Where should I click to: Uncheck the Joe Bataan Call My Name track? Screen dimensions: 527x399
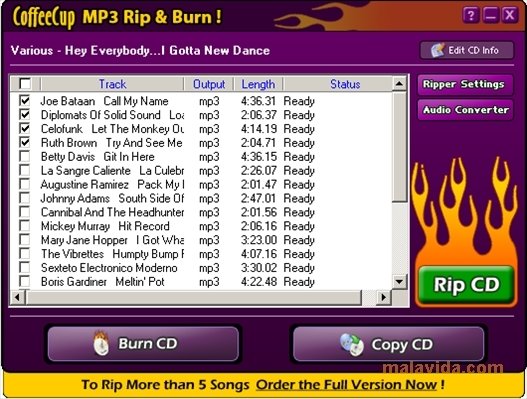[x=25, y=101]
